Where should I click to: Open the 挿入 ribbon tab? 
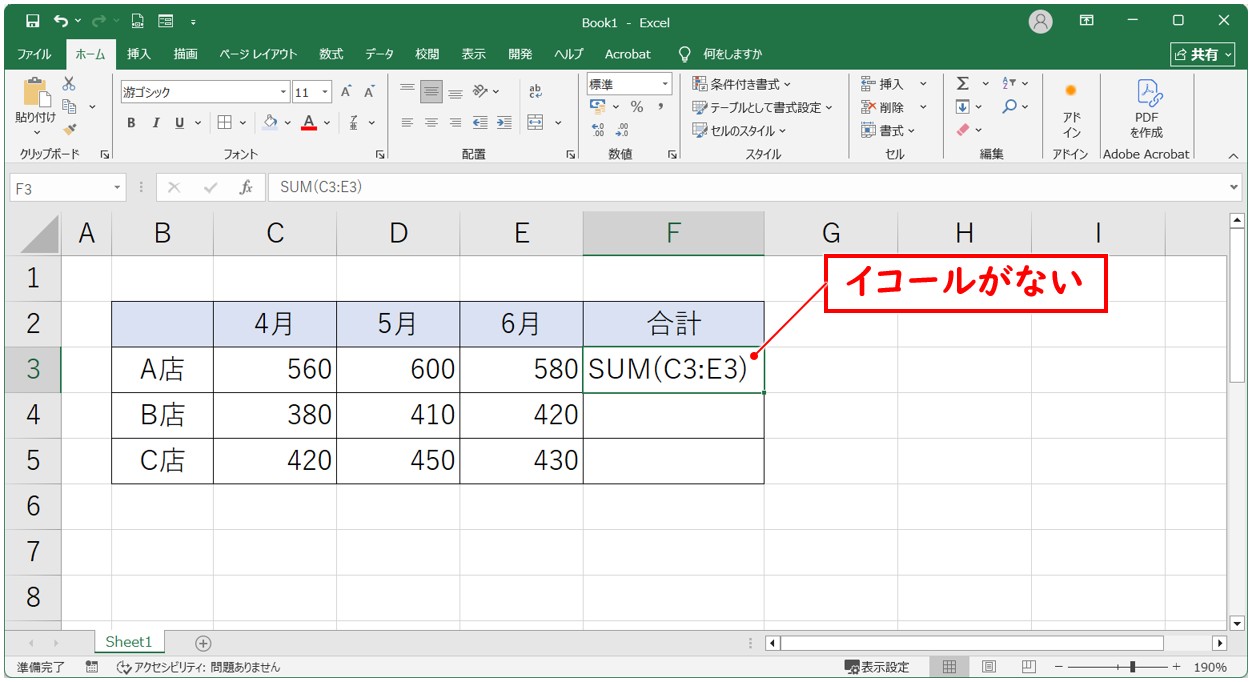(139, 54)
